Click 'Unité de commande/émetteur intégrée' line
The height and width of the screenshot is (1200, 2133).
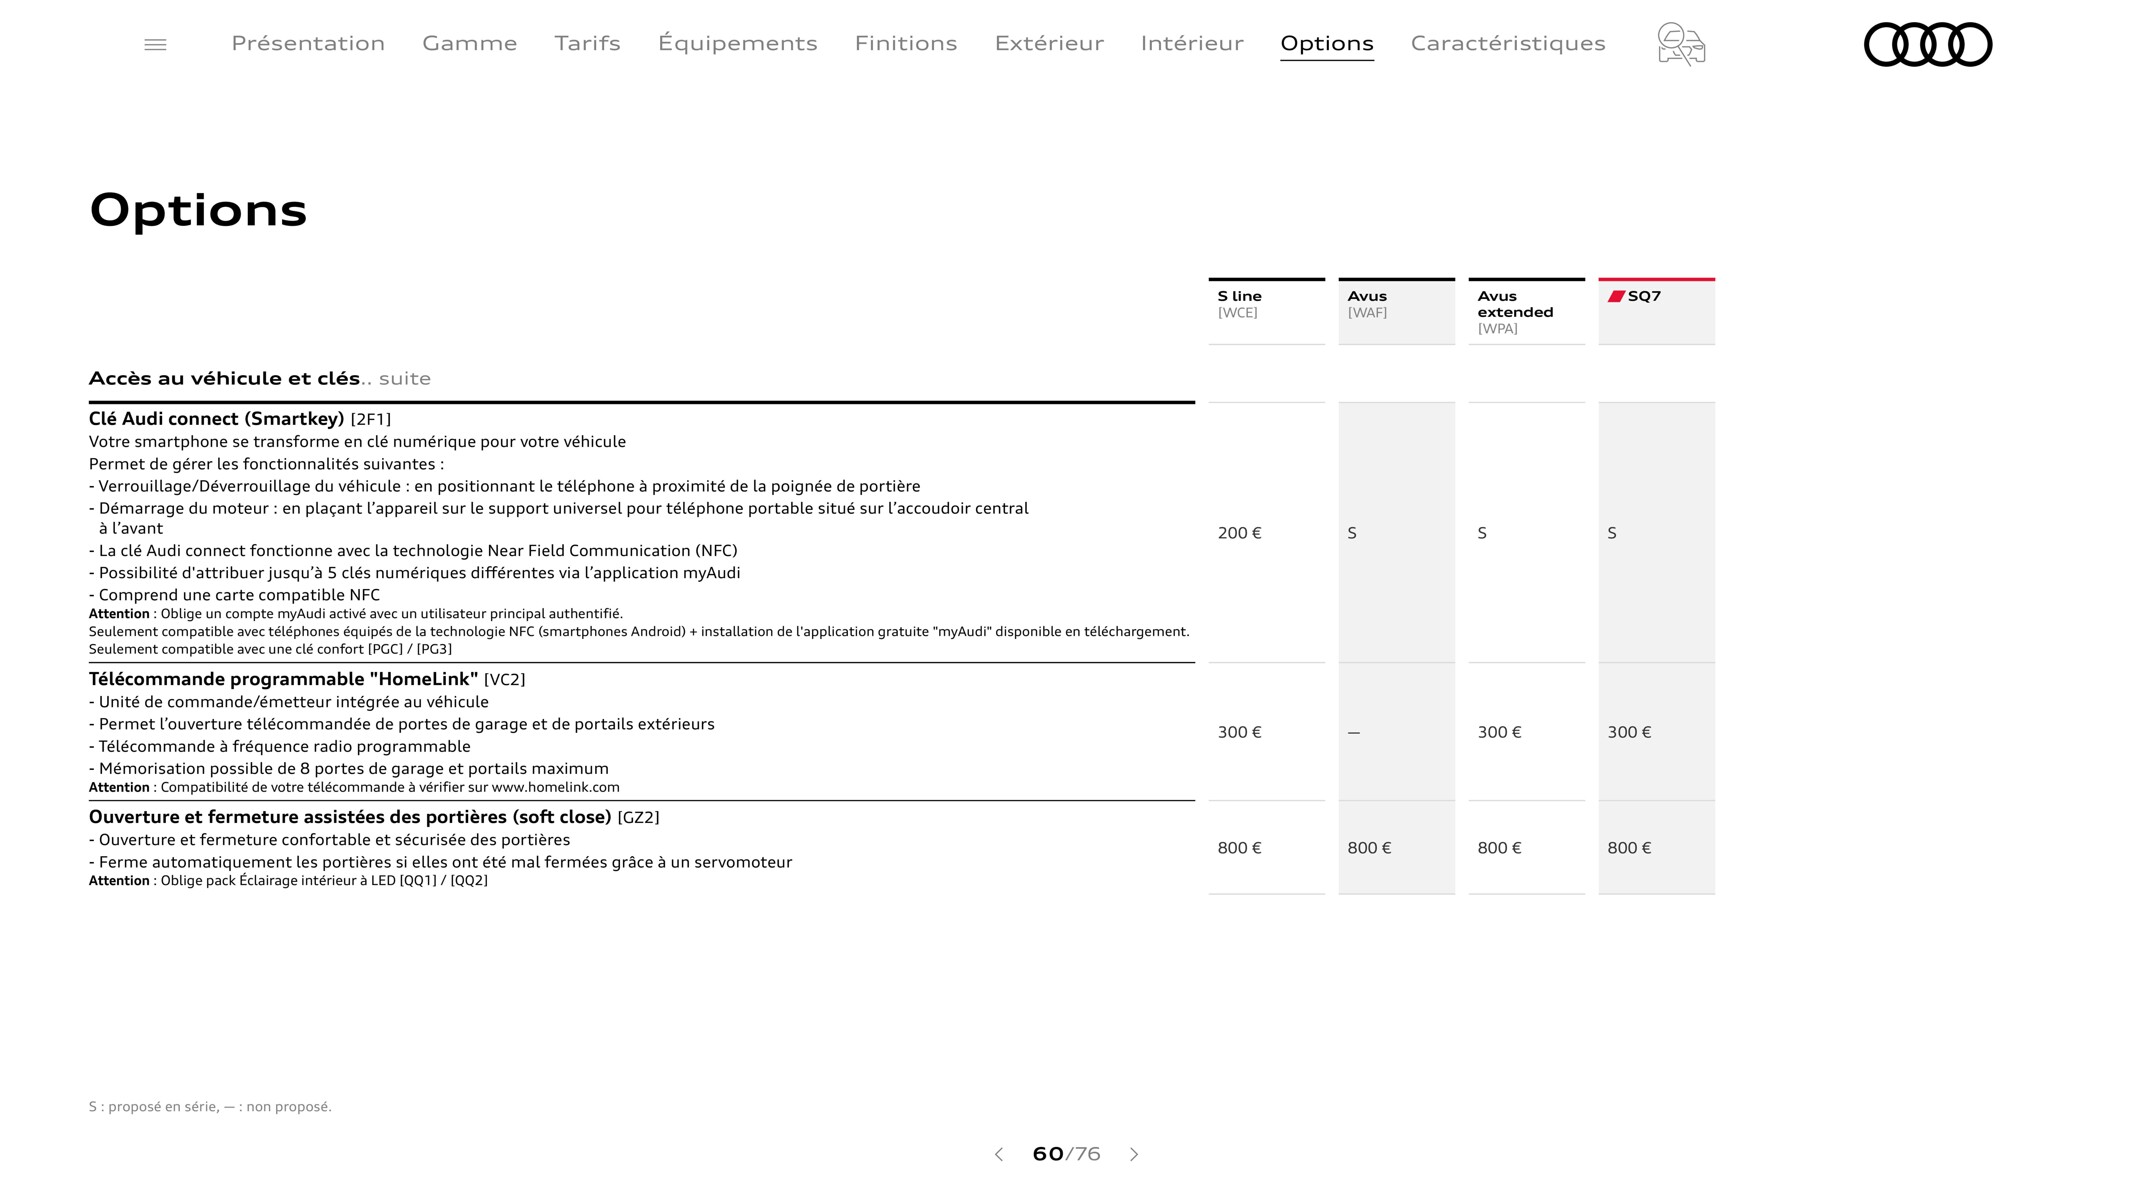coord(289,702)
